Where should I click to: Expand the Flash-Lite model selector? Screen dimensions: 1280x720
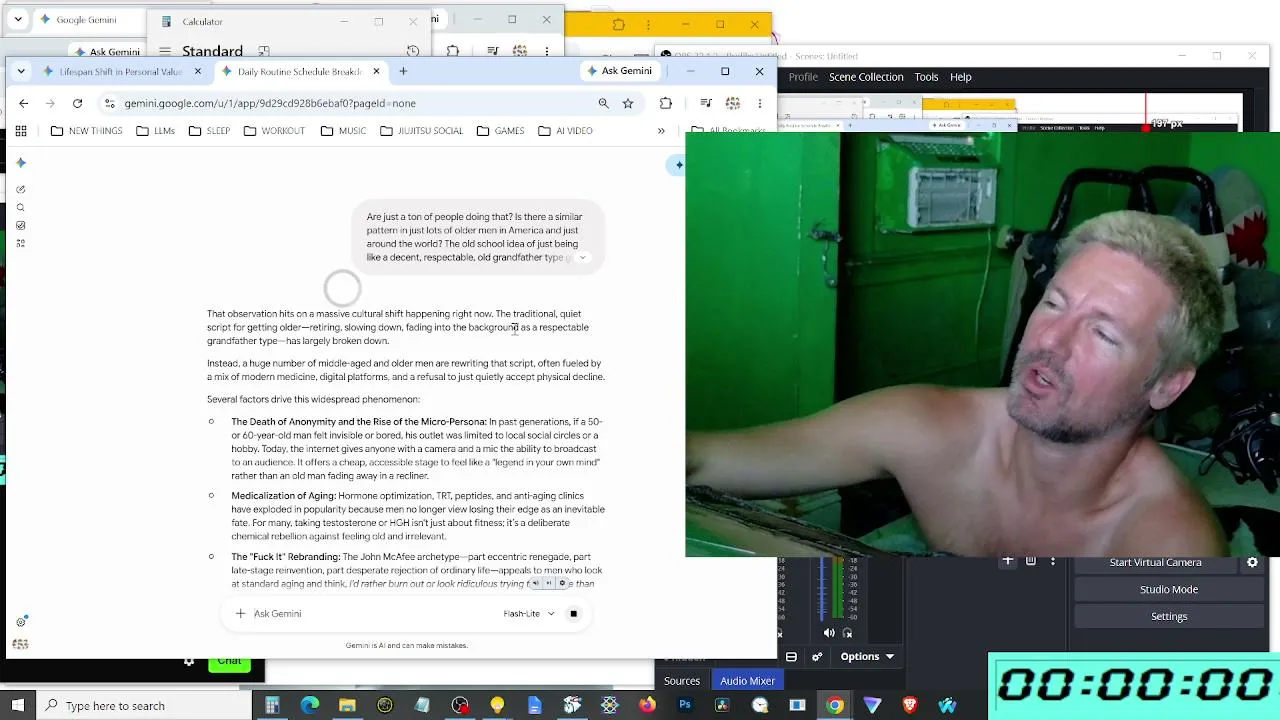click(x=529, y=614)
